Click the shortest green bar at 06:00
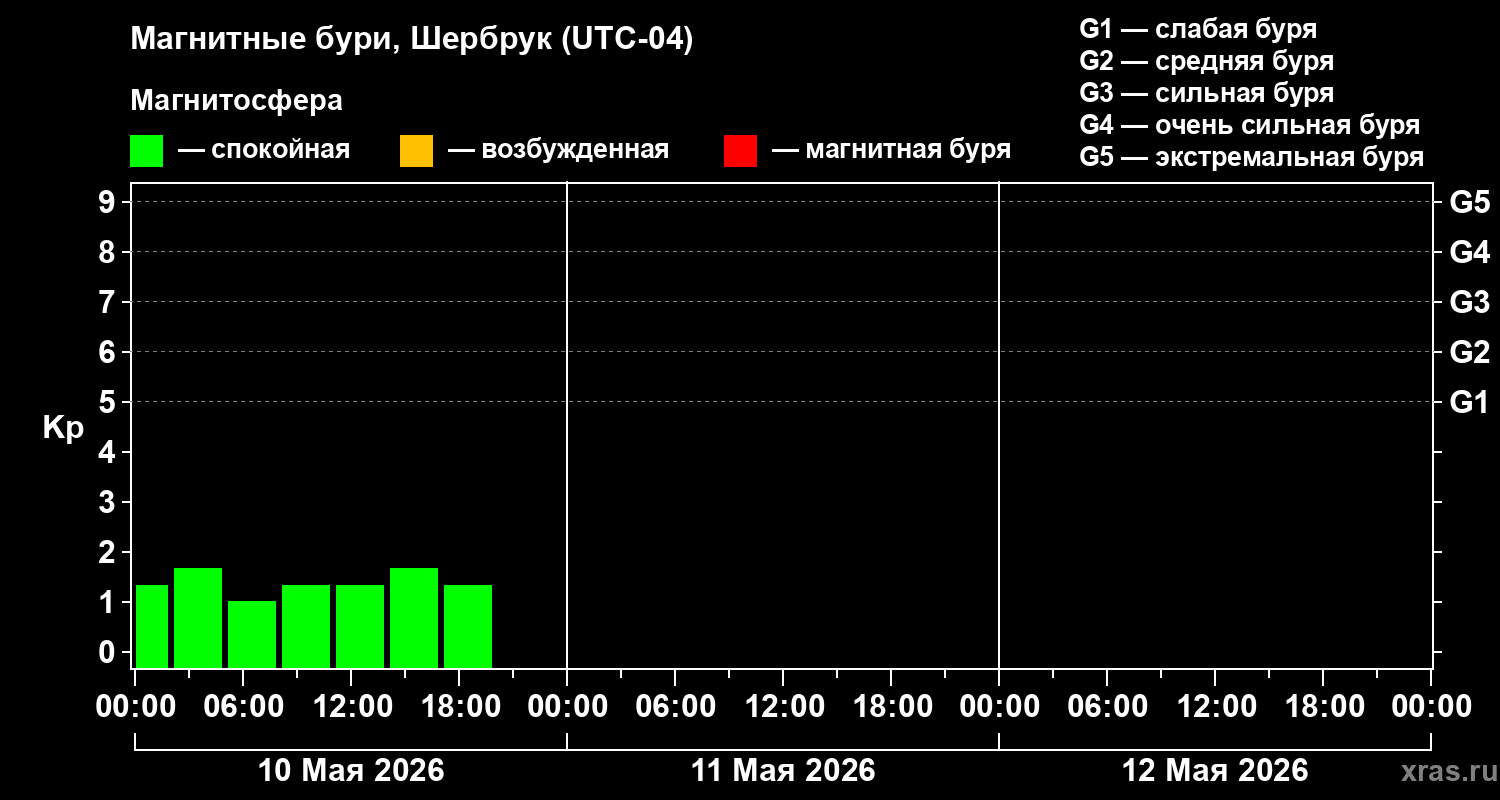 (x=252, y=634)
